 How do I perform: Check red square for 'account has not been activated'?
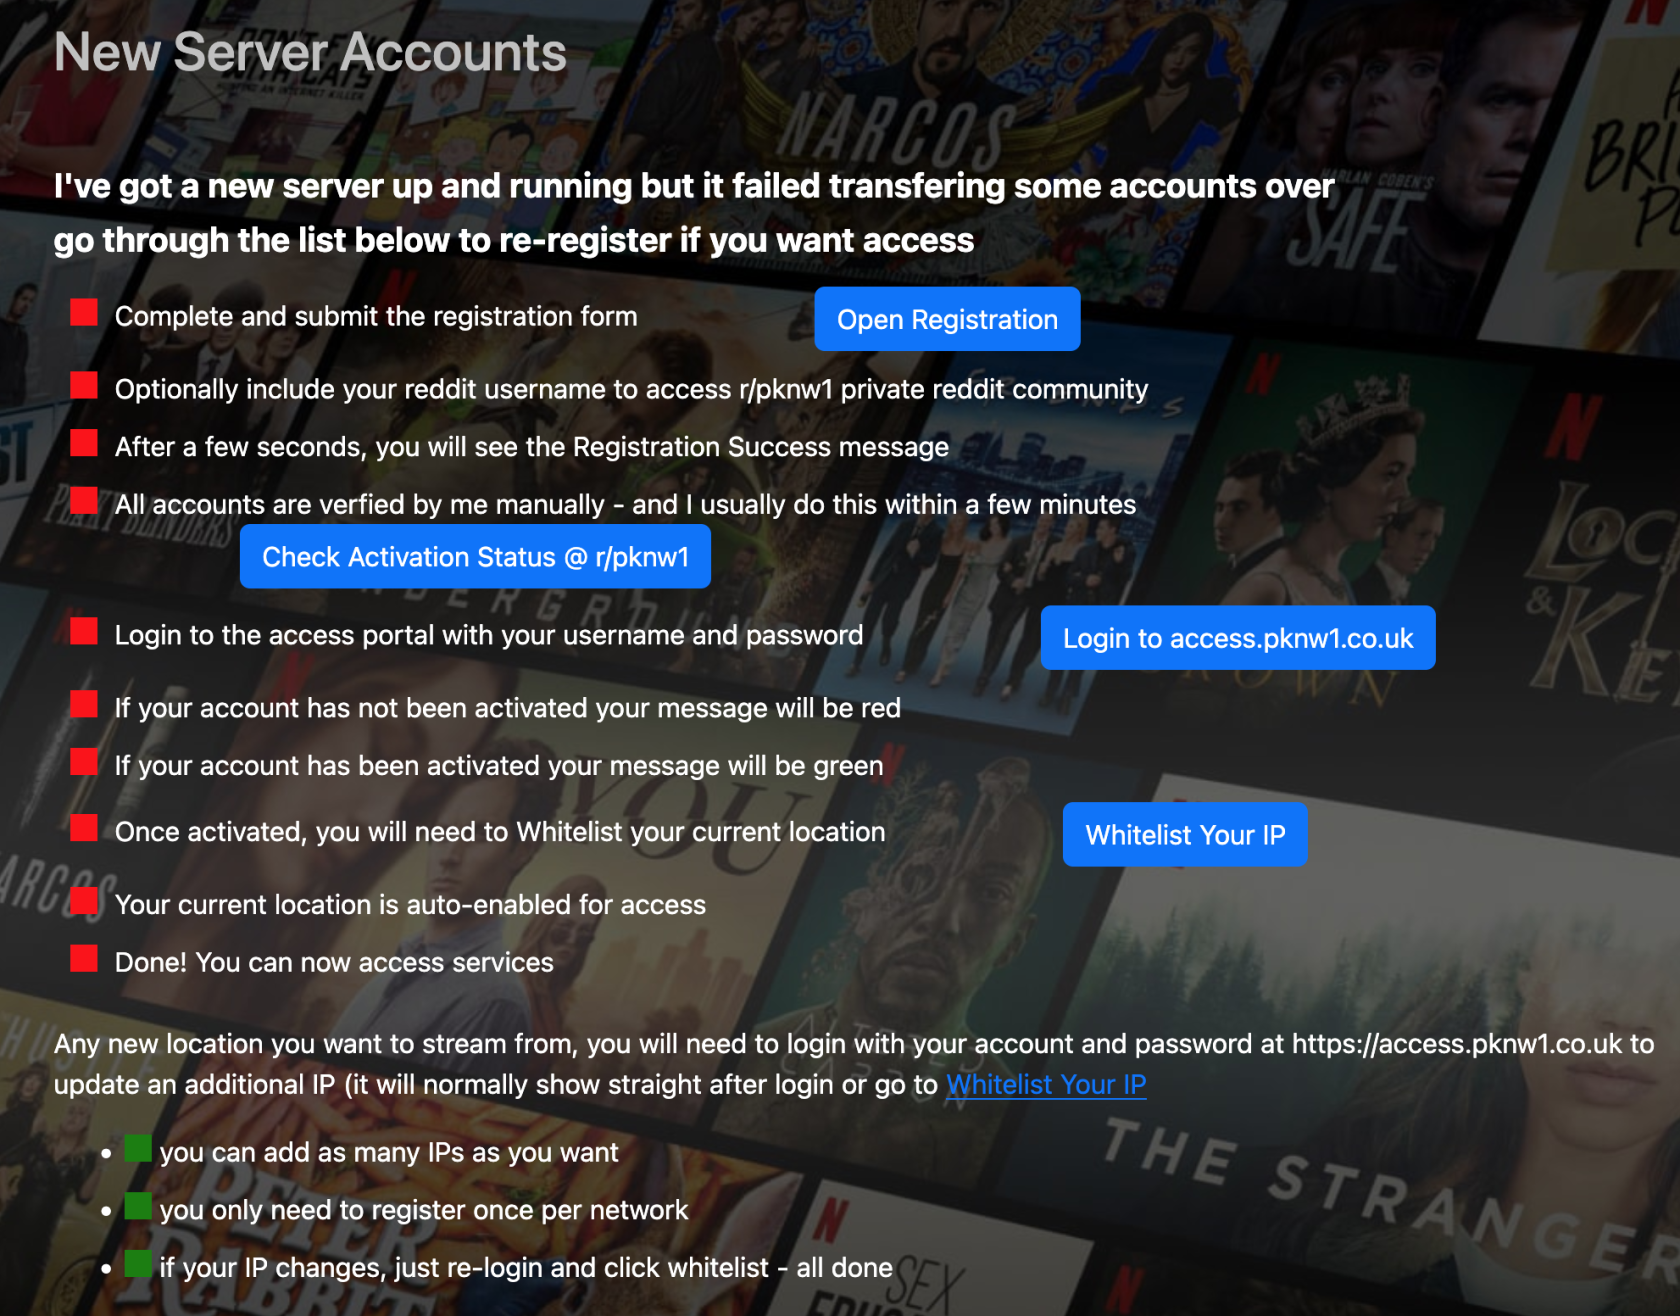(x=84, y=705)
